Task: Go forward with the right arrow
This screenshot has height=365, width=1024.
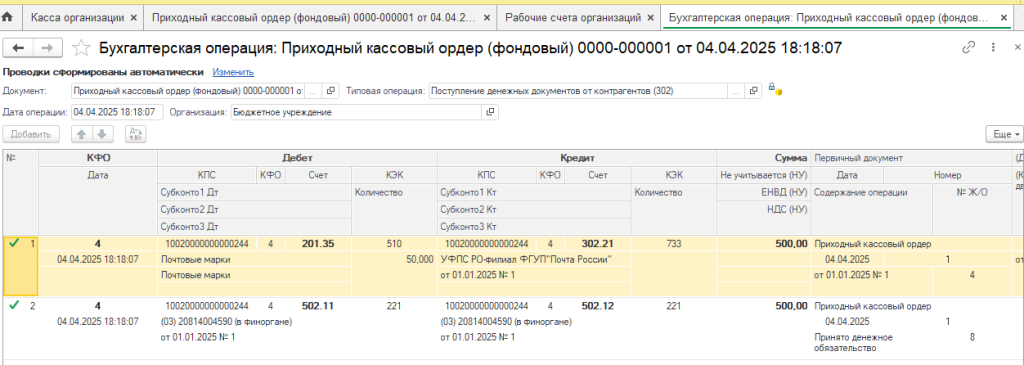Action: coord(48,48)
